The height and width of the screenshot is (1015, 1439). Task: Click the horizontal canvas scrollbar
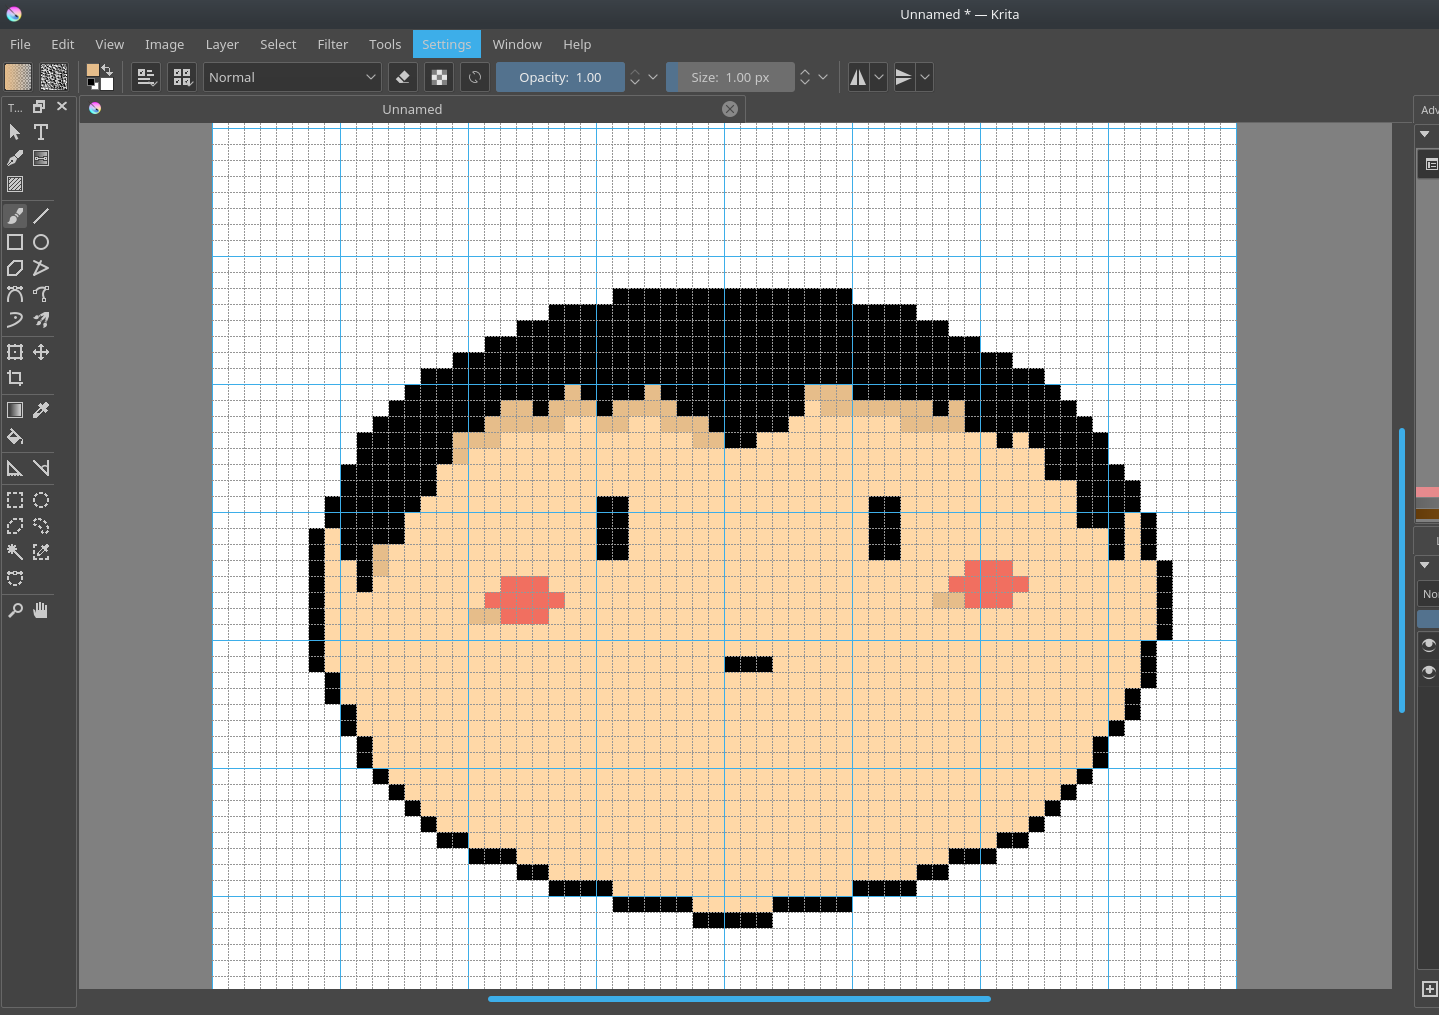pos(739,998)
